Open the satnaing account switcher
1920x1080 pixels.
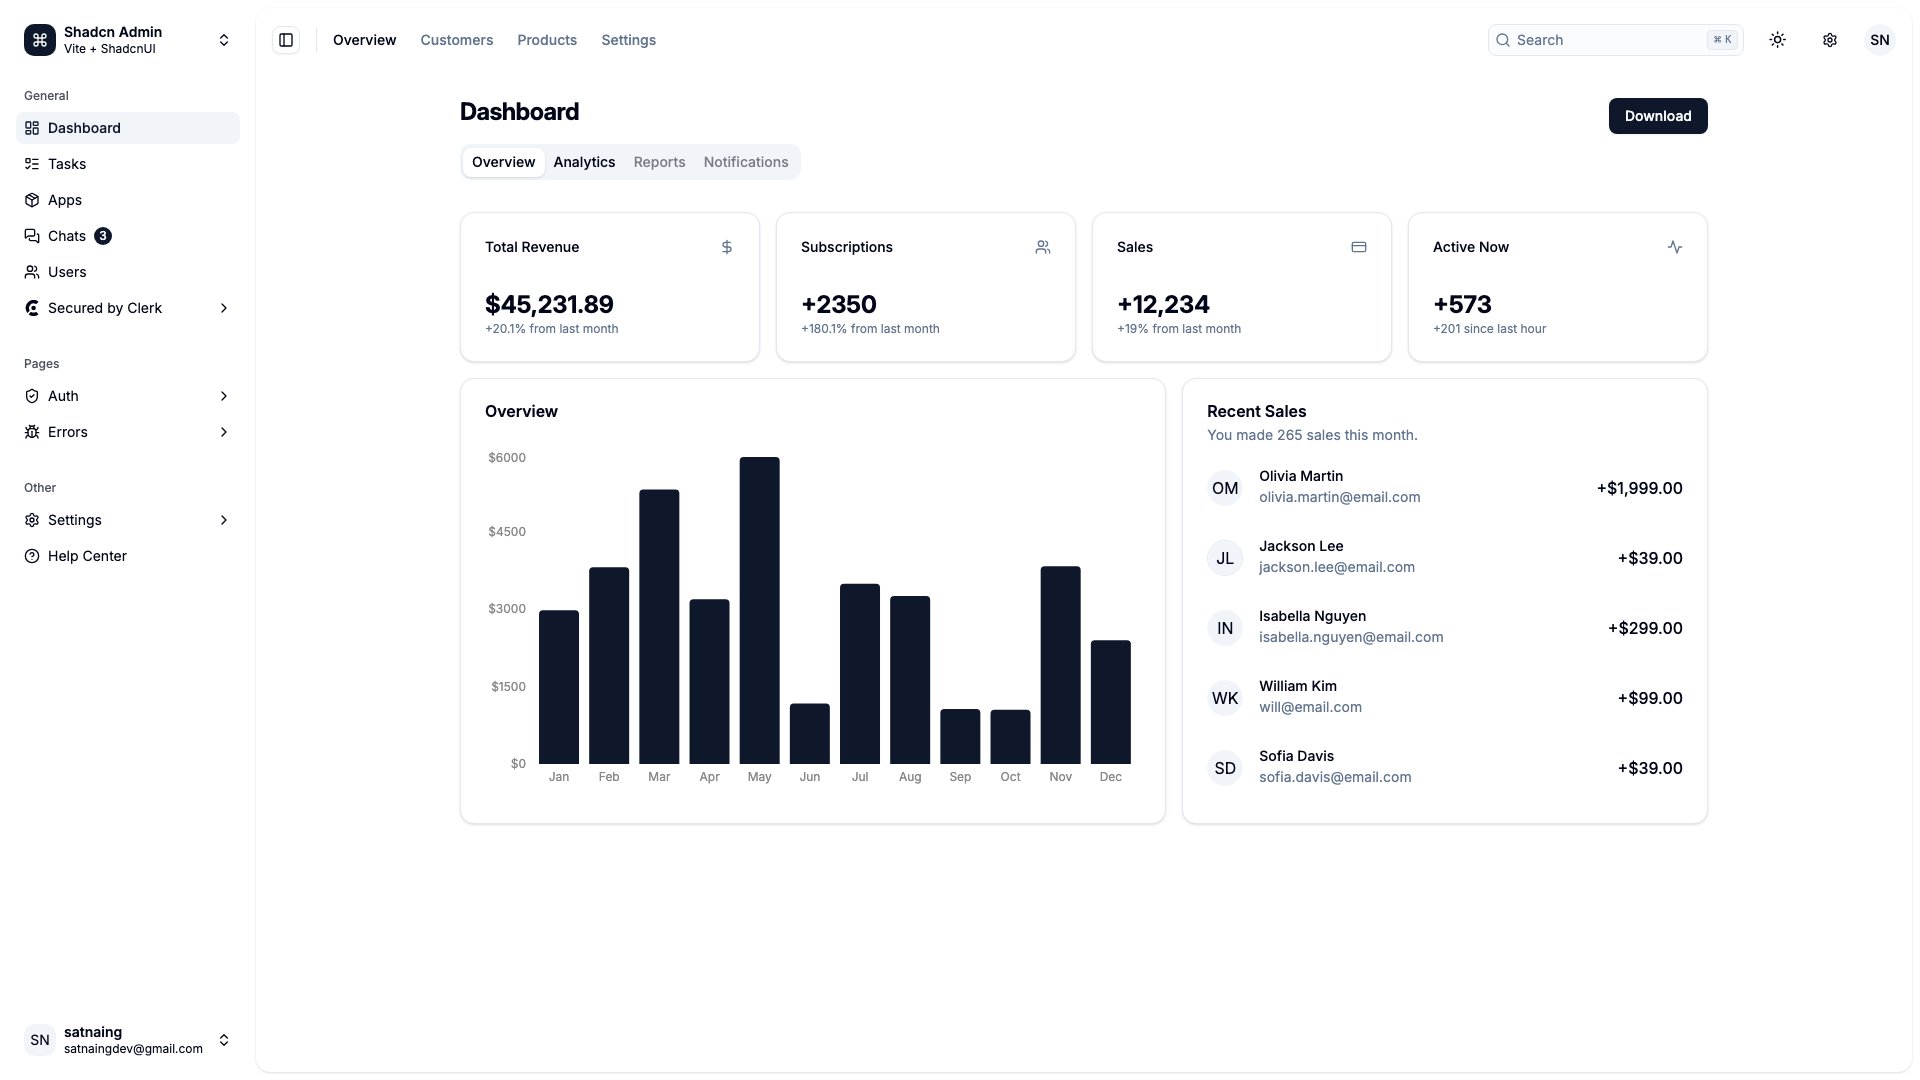point(224,1040)
